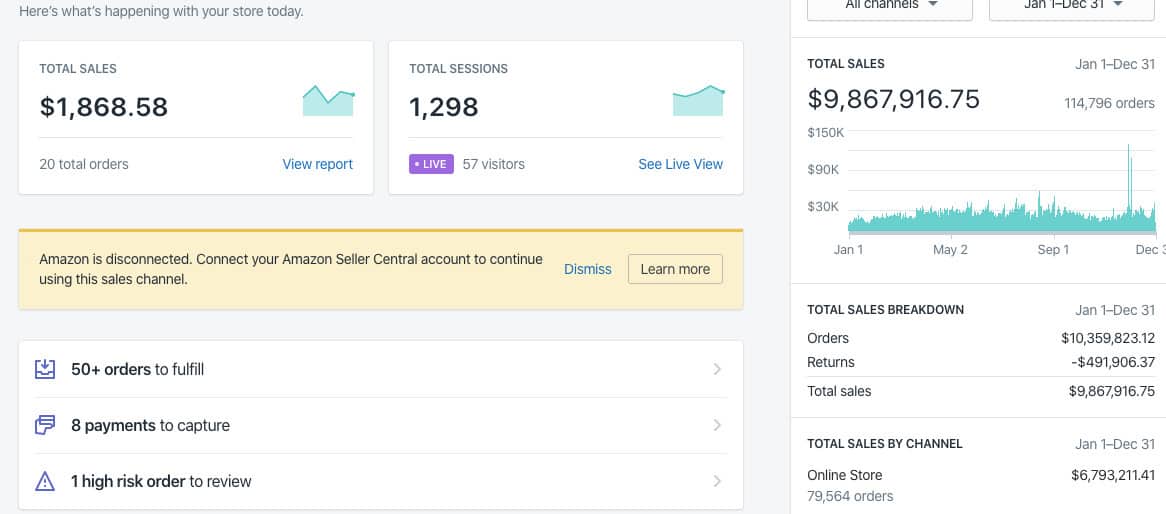Click the Learn more button

(x=675, y=269)
